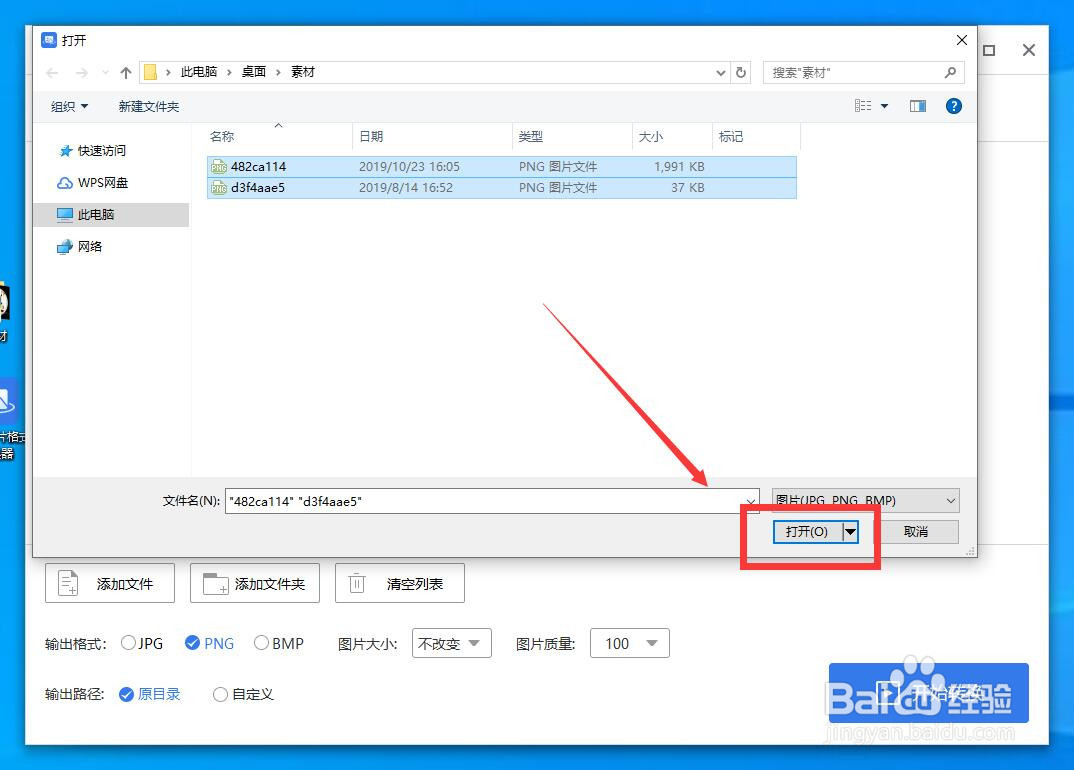
Task: Expand the 图片大小 不改变 dropdown
Action: coord(451,643)
